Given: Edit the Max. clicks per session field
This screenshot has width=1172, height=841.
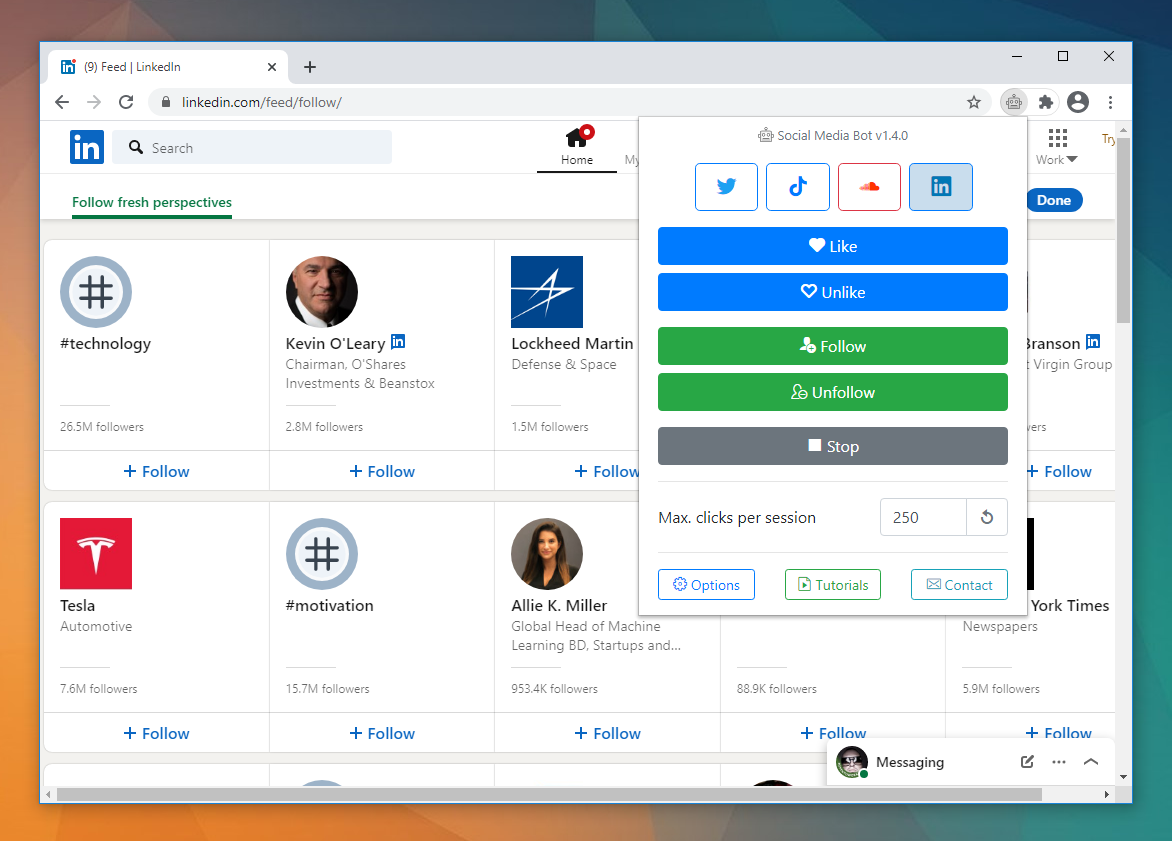Looking at the screenshot, I should click(x=924, y=517).
